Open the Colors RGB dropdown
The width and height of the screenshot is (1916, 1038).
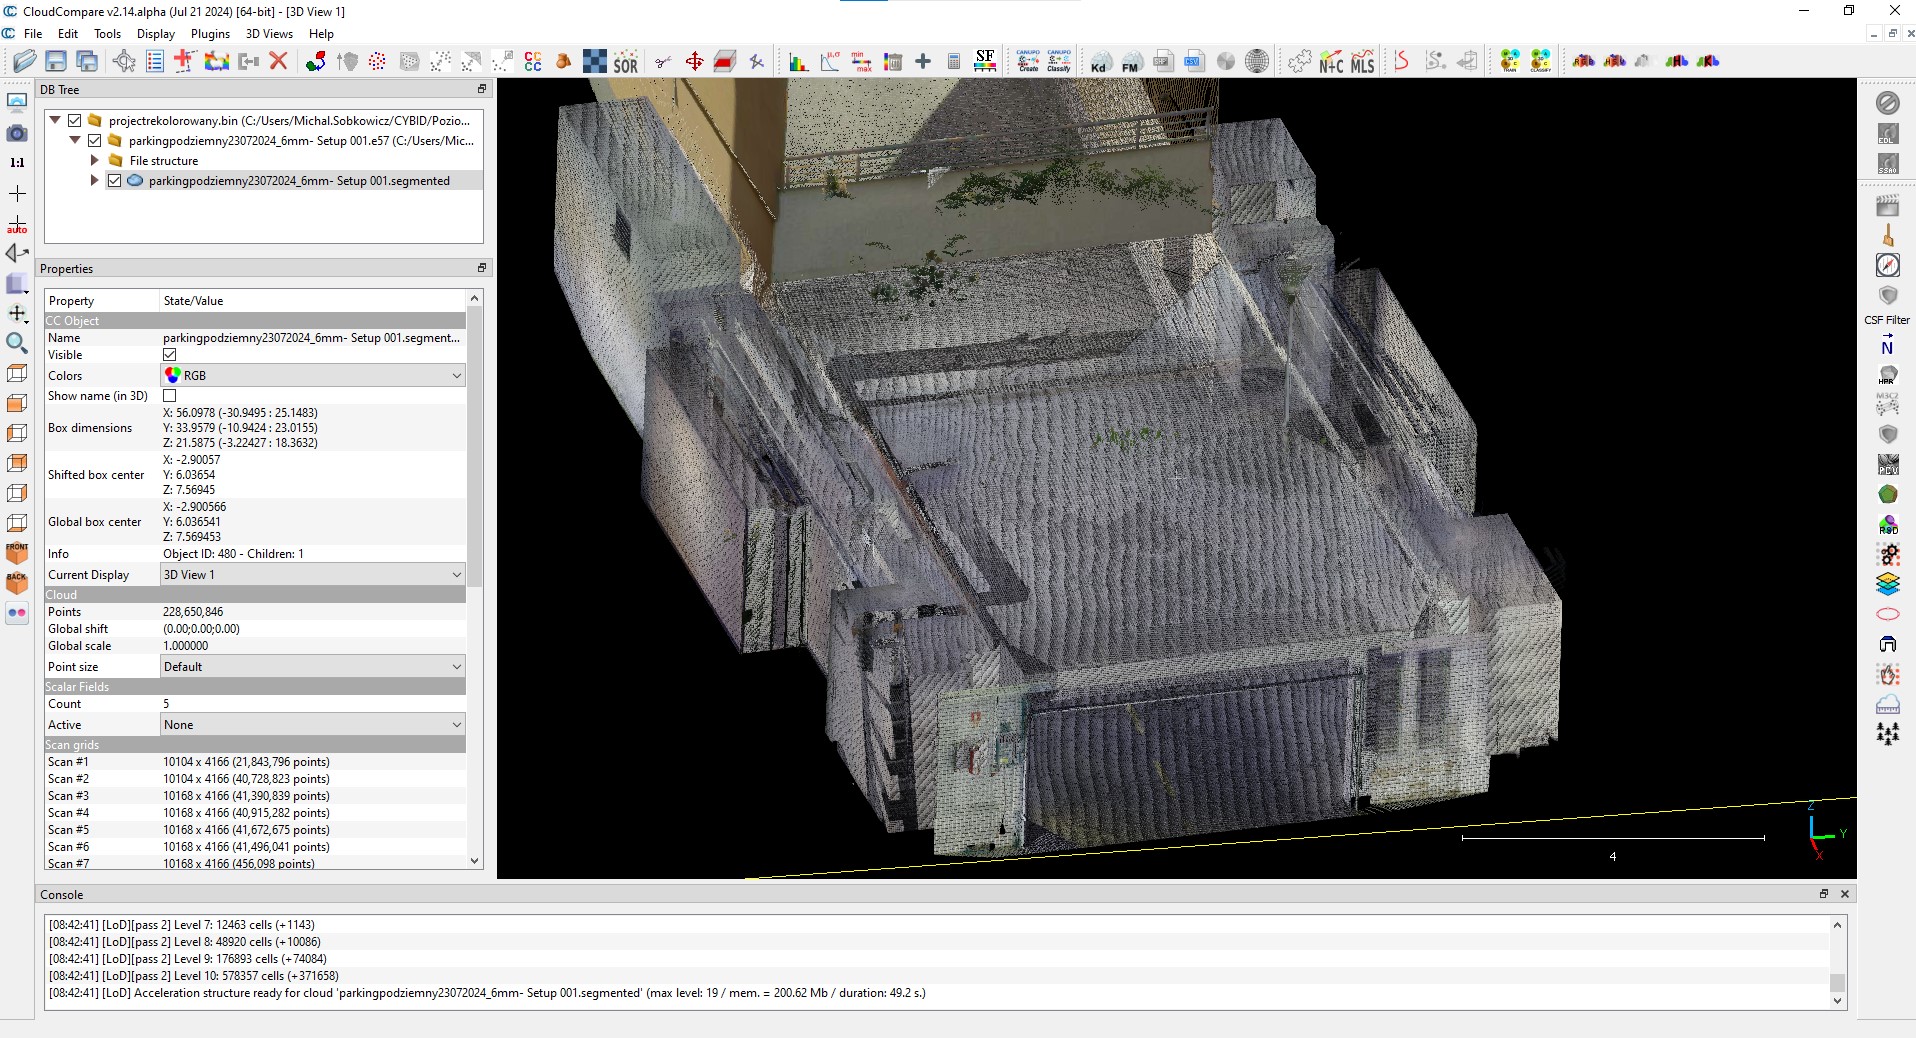tap(313, 376)
